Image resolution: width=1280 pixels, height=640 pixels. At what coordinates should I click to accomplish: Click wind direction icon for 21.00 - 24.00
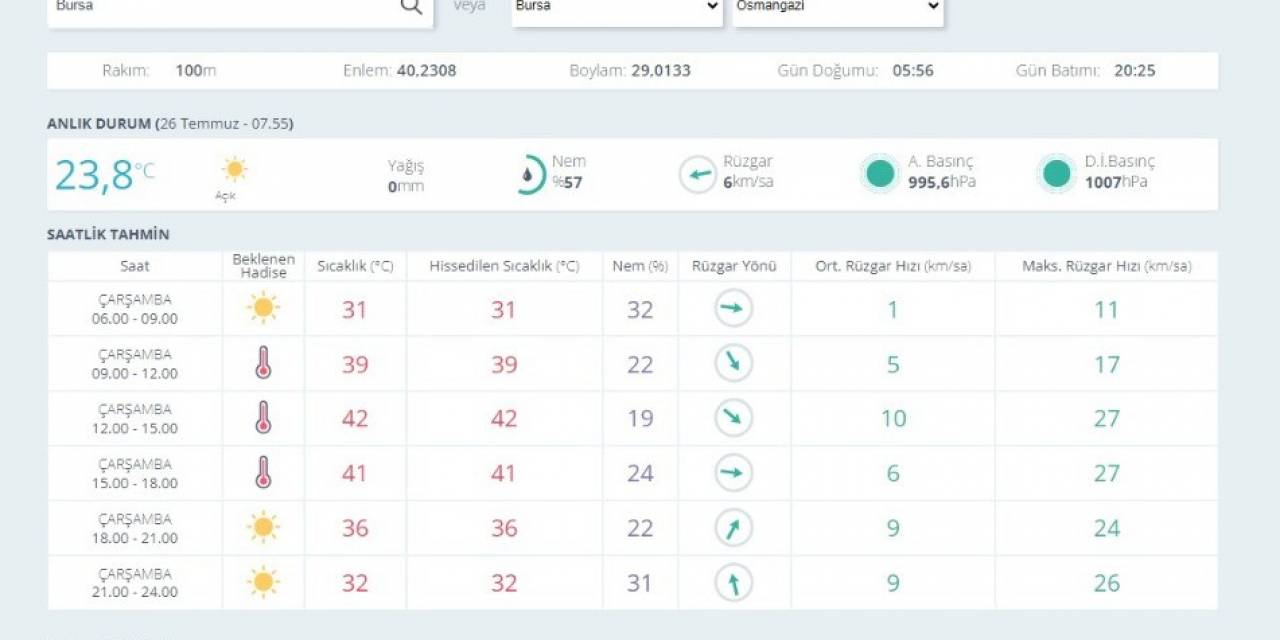pos(733,582)
